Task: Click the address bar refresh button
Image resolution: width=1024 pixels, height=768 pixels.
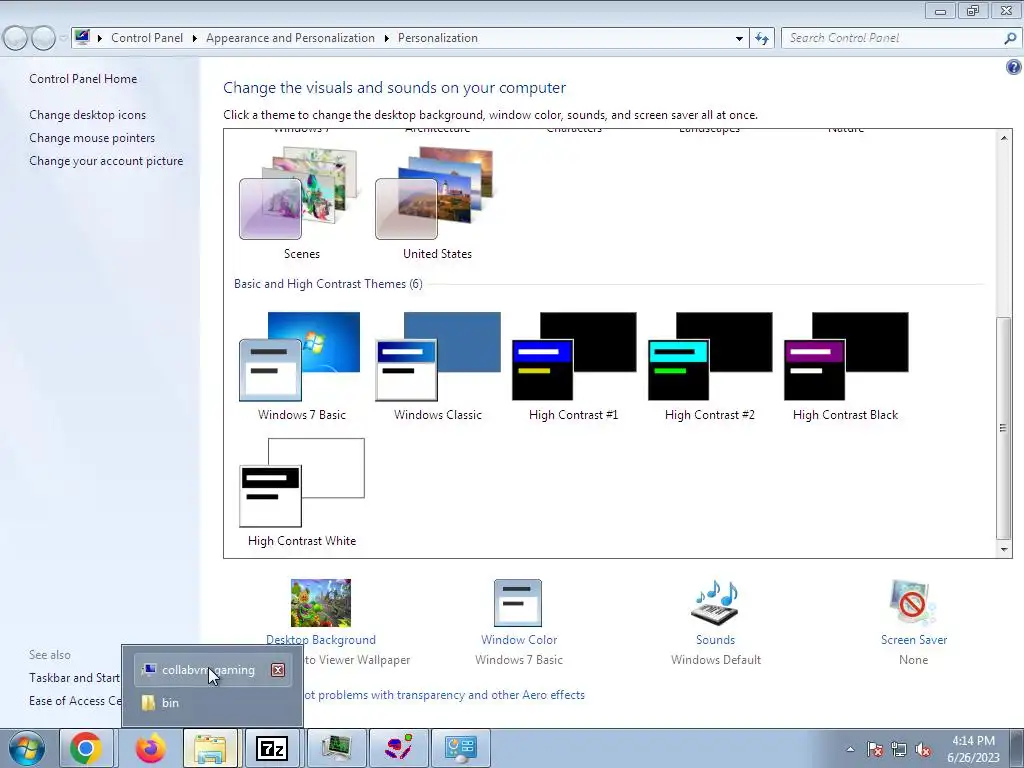Action: [x=762, y=39]
